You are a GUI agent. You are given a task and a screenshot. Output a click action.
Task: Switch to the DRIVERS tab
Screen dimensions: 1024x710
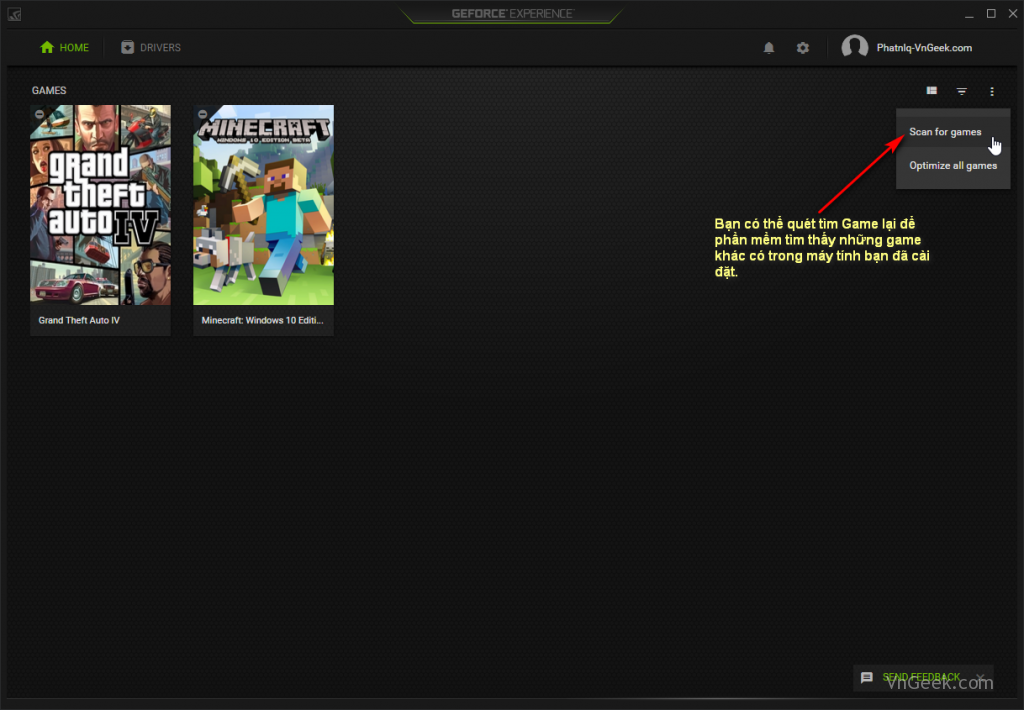tap(151, 48)
